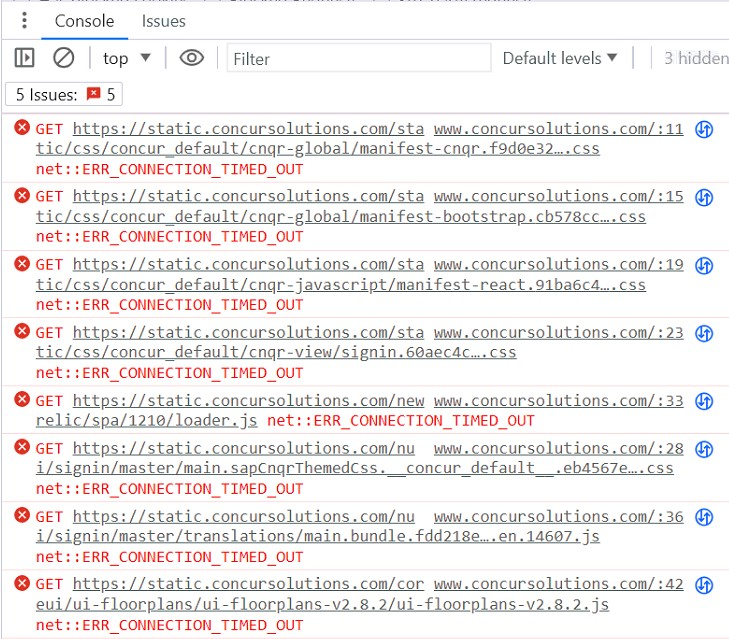This screenshot has height=639, width=729.
Task: Open the DevTools three-dot more options menu
Action: (x=24, y=21)
